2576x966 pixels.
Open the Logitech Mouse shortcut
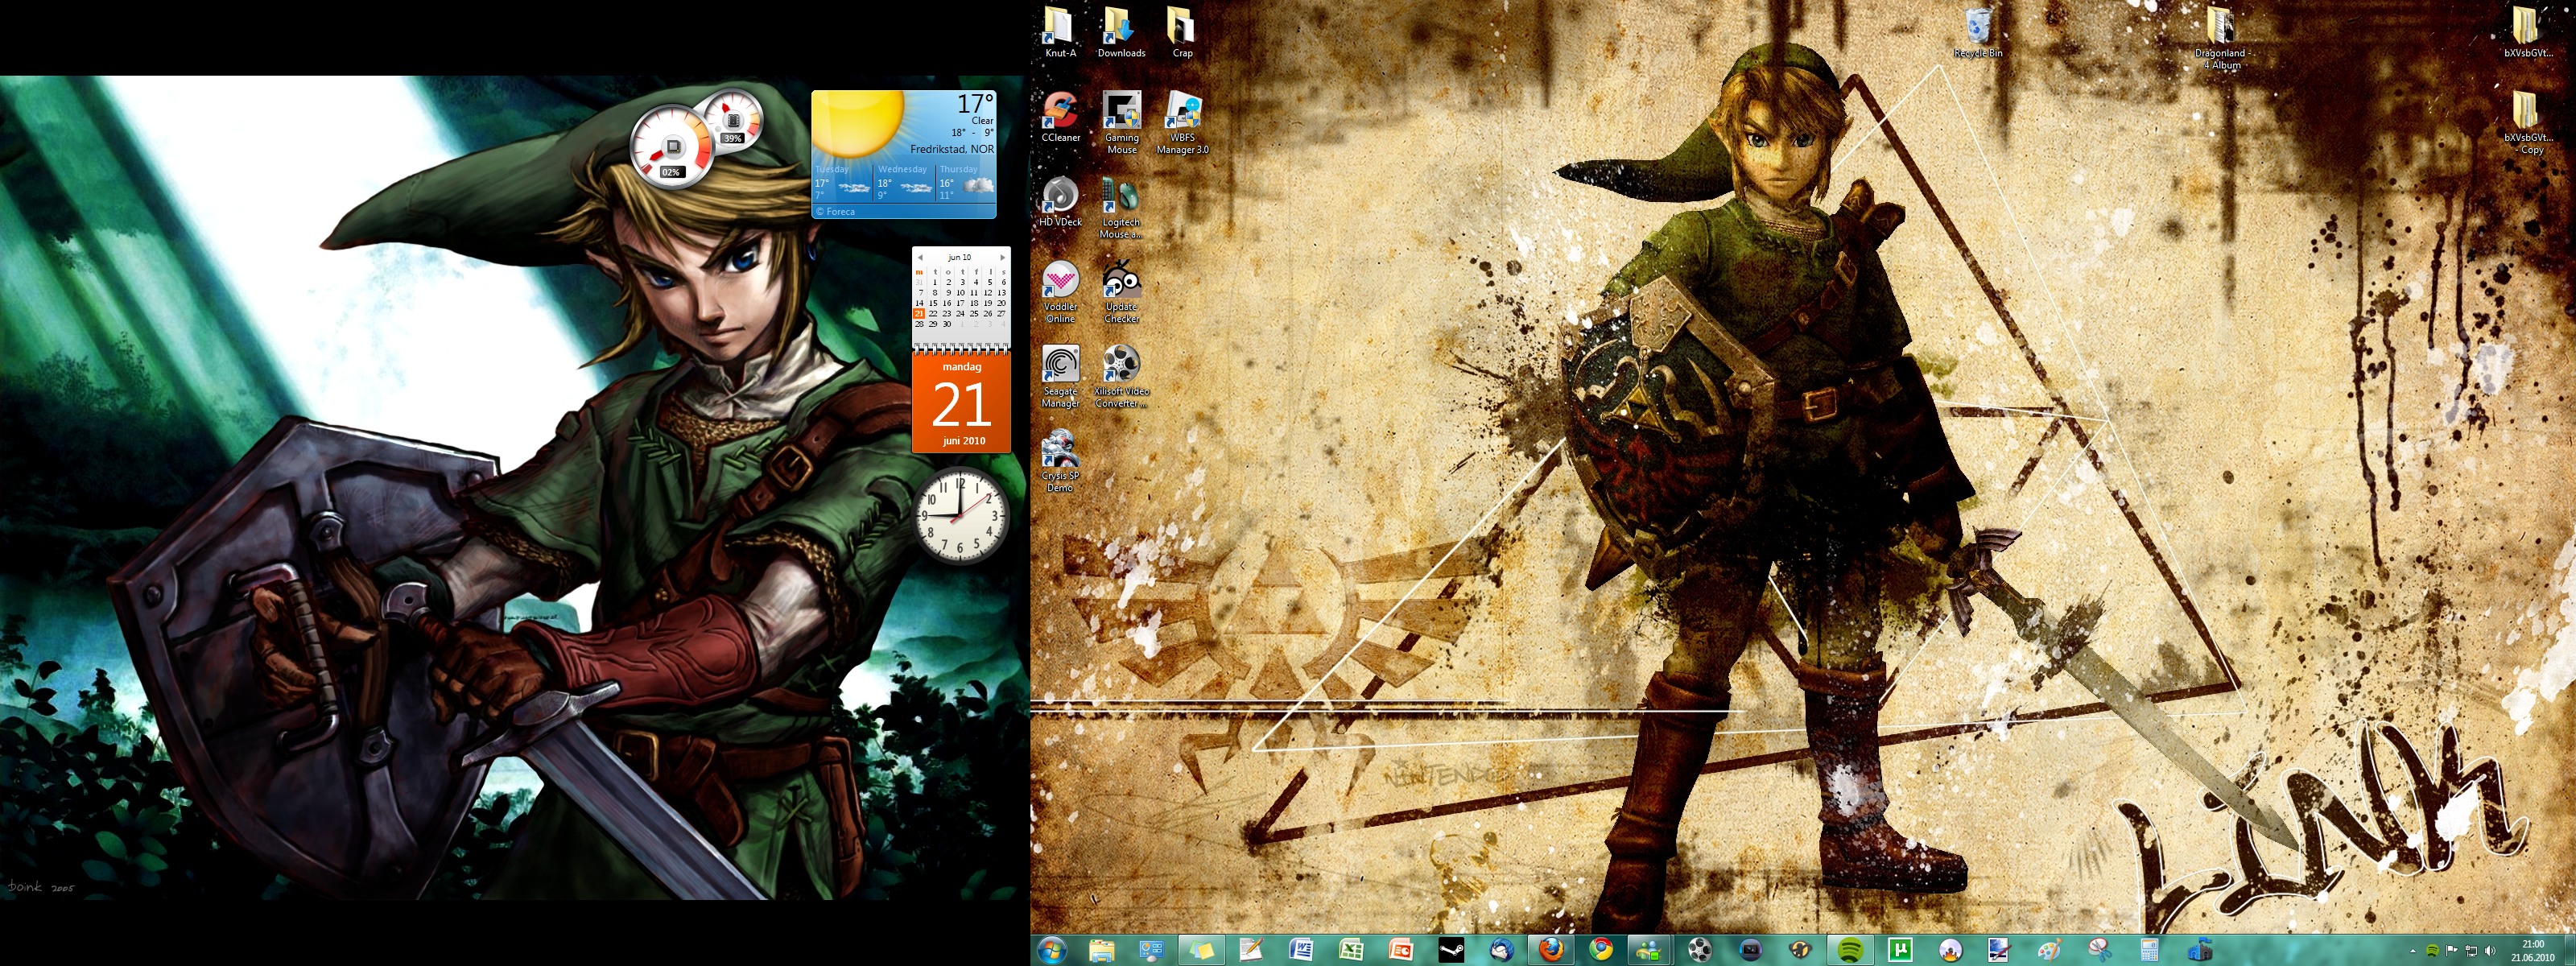tap(1121, 208)
